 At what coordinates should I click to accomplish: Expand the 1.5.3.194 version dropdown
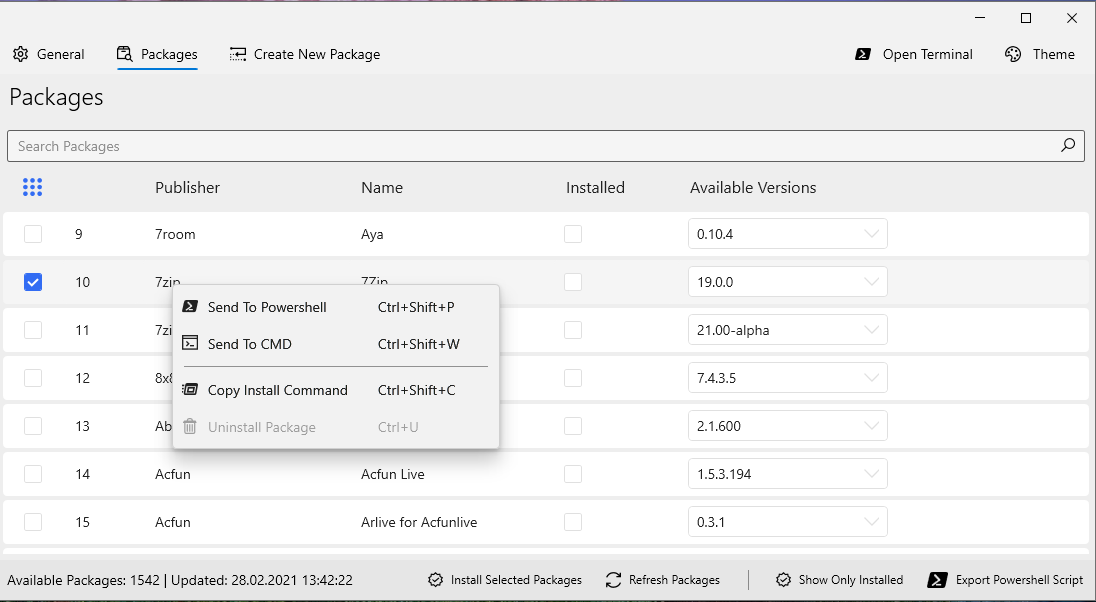click(x=787, y=474)
